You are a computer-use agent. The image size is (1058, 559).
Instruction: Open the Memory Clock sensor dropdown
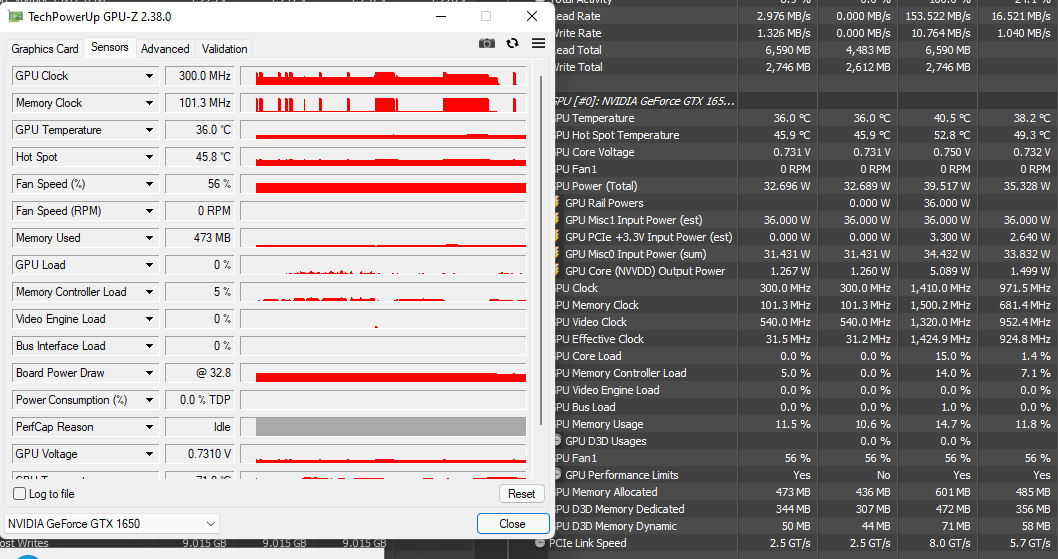click(149, 103)
